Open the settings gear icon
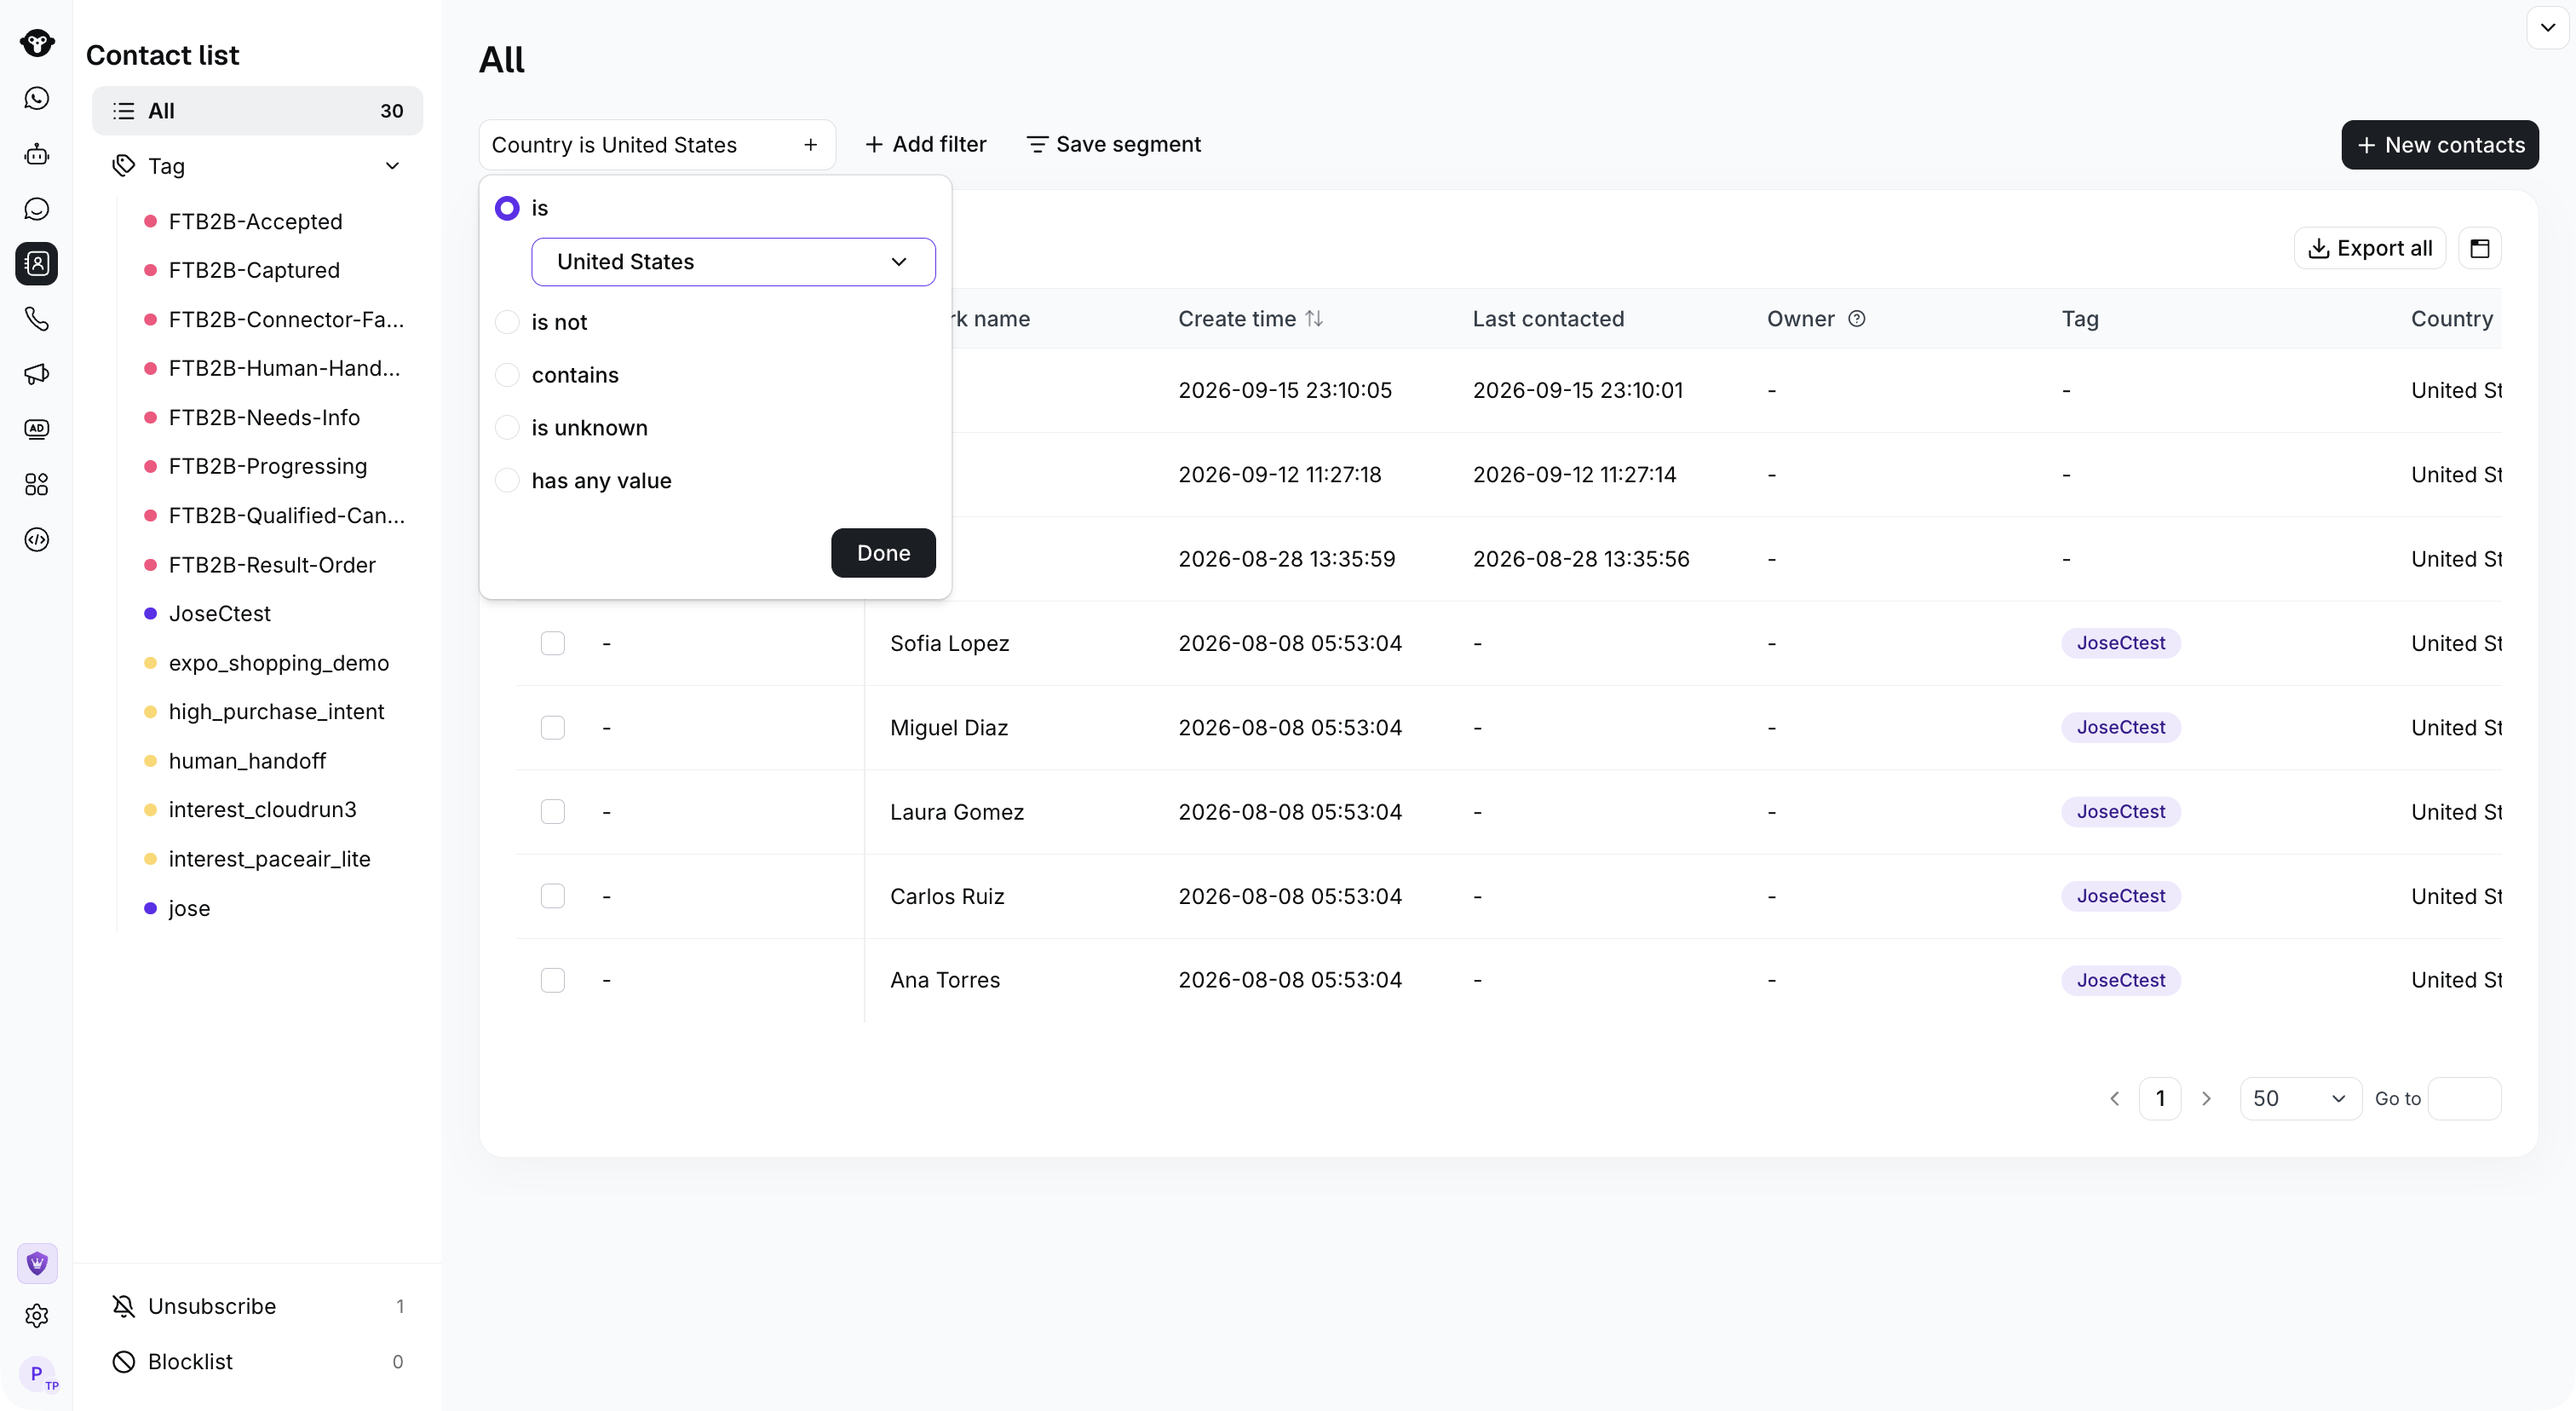 point(37,1316)
